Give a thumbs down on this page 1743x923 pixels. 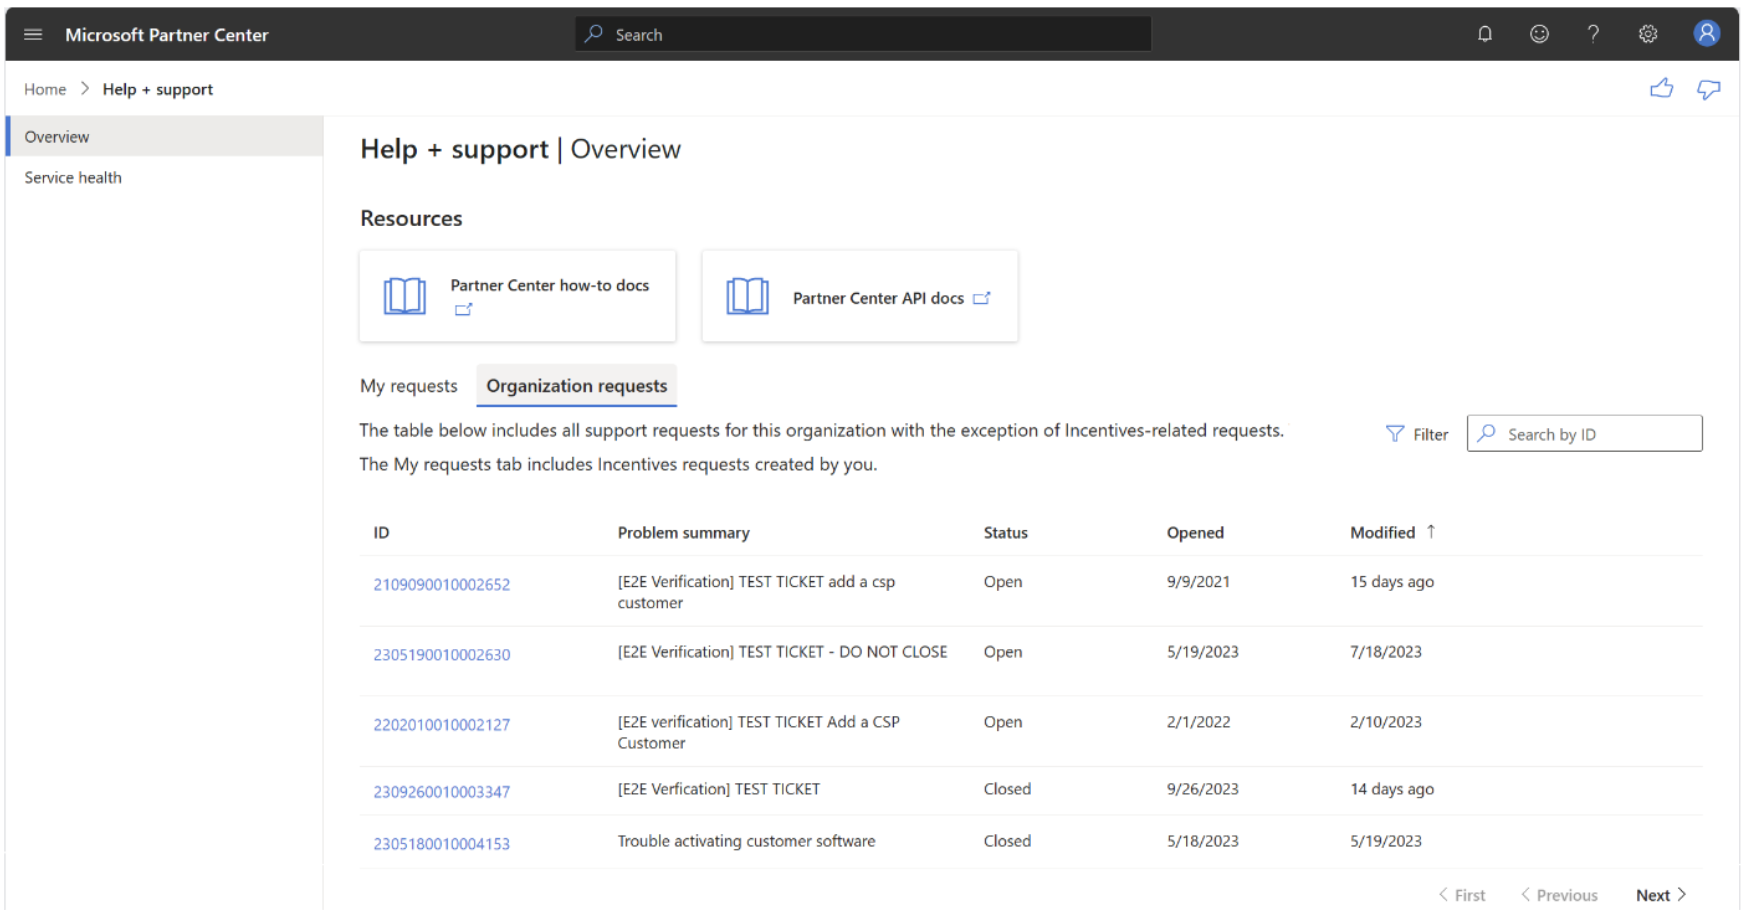(x=1709, y=89)
